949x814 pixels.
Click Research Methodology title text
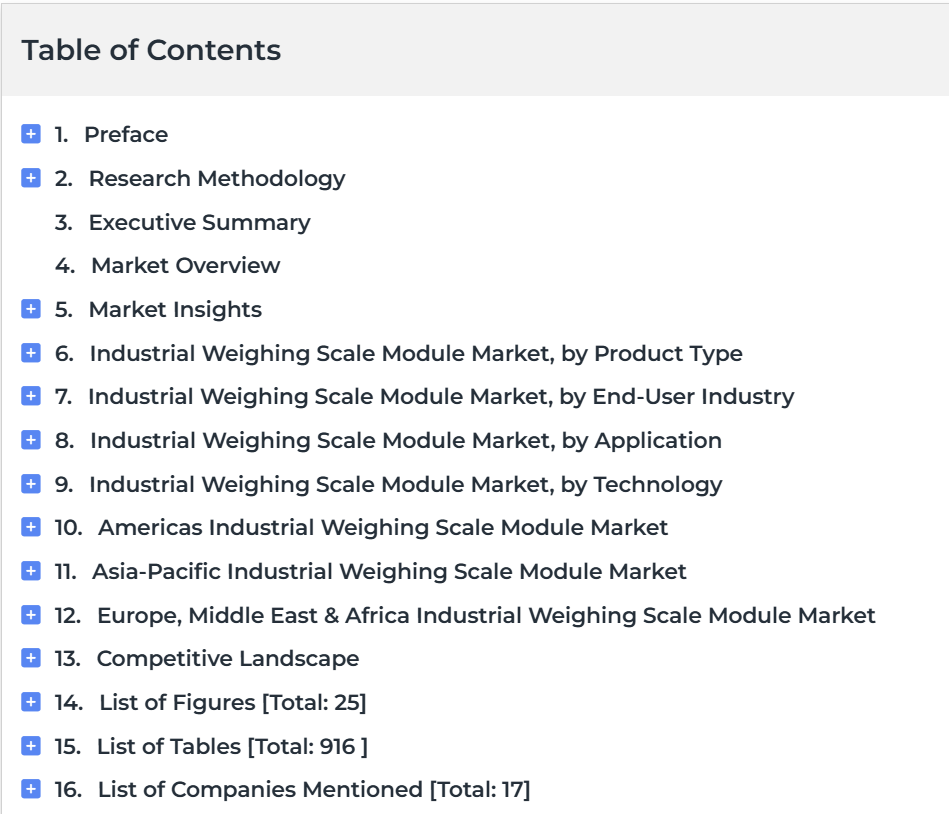[x=217, y=179]
